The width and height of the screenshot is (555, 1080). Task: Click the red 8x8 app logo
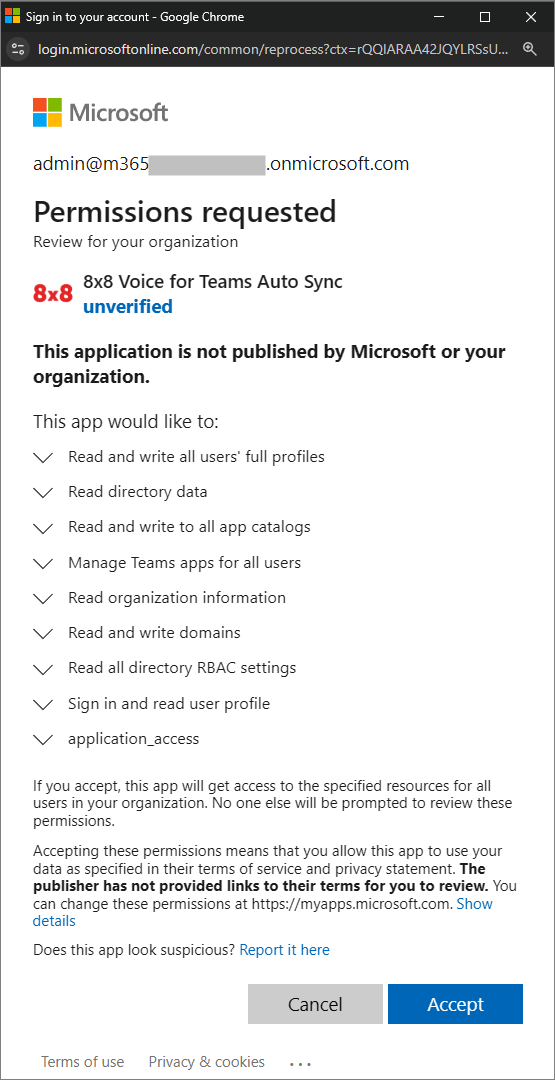(52, 293)
